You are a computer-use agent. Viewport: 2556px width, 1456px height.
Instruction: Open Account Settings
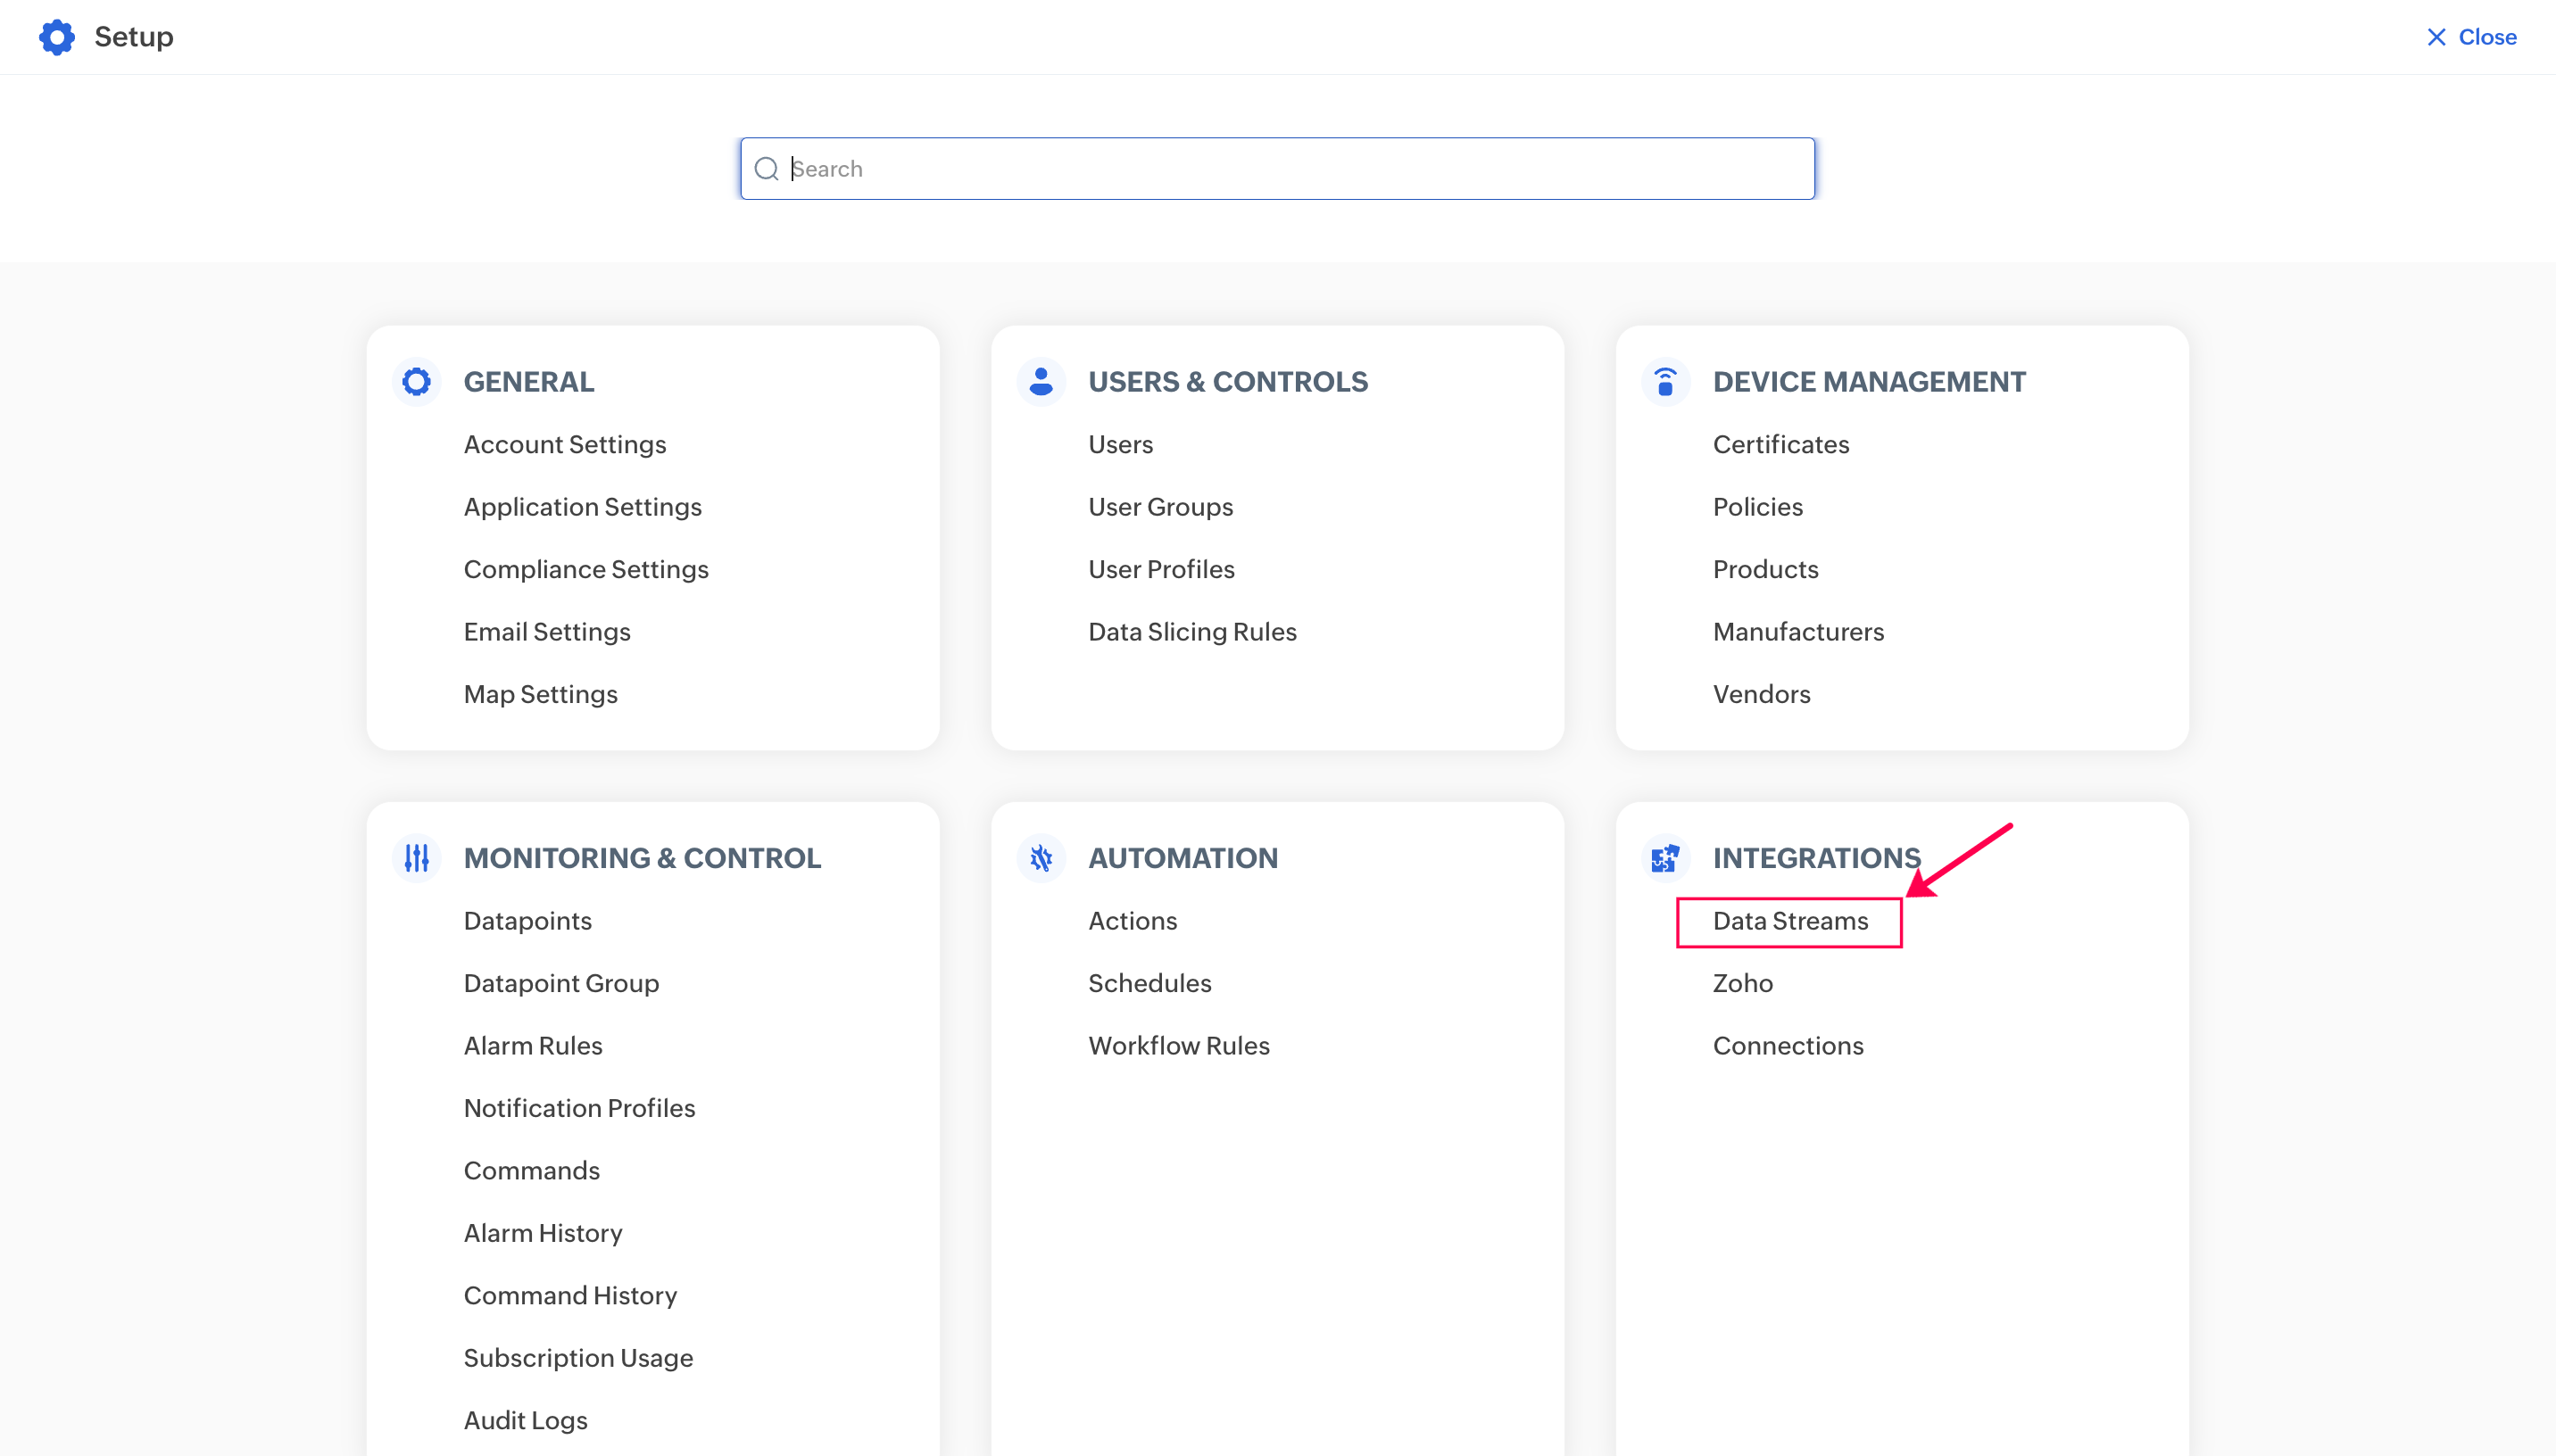tap(564, 445)
